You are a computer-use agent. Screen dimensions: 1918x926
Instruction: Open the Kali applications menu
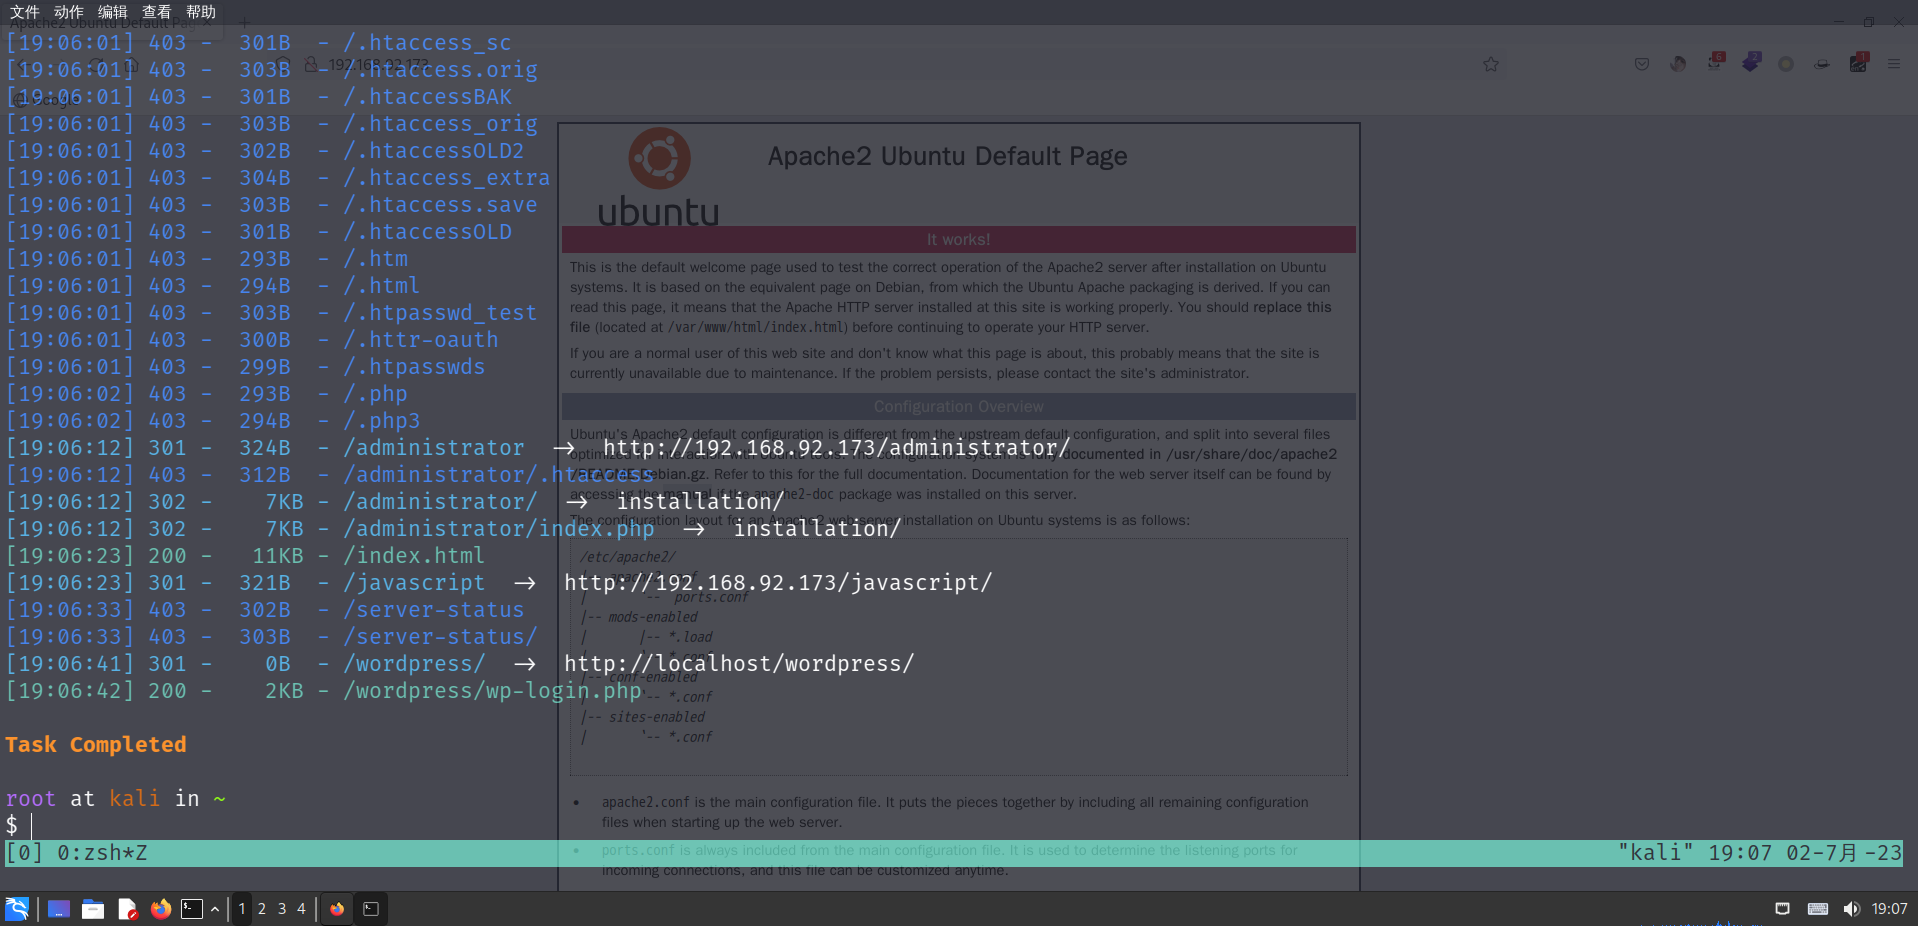pos(17,909)
